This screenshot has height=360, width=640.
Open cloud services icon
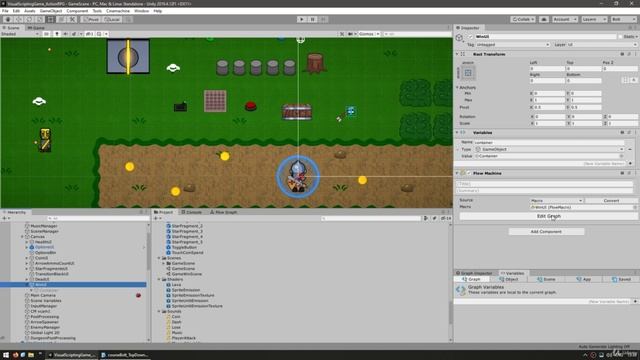pyautogui.click(x=544, y=19)
